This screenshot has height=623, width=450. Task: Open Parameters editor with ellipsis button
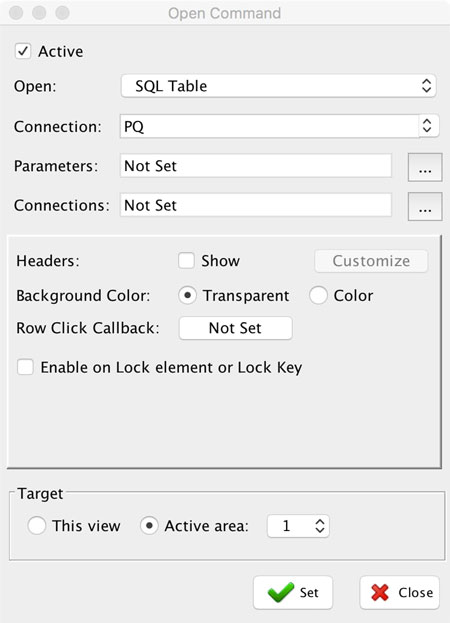coord(425,167)
